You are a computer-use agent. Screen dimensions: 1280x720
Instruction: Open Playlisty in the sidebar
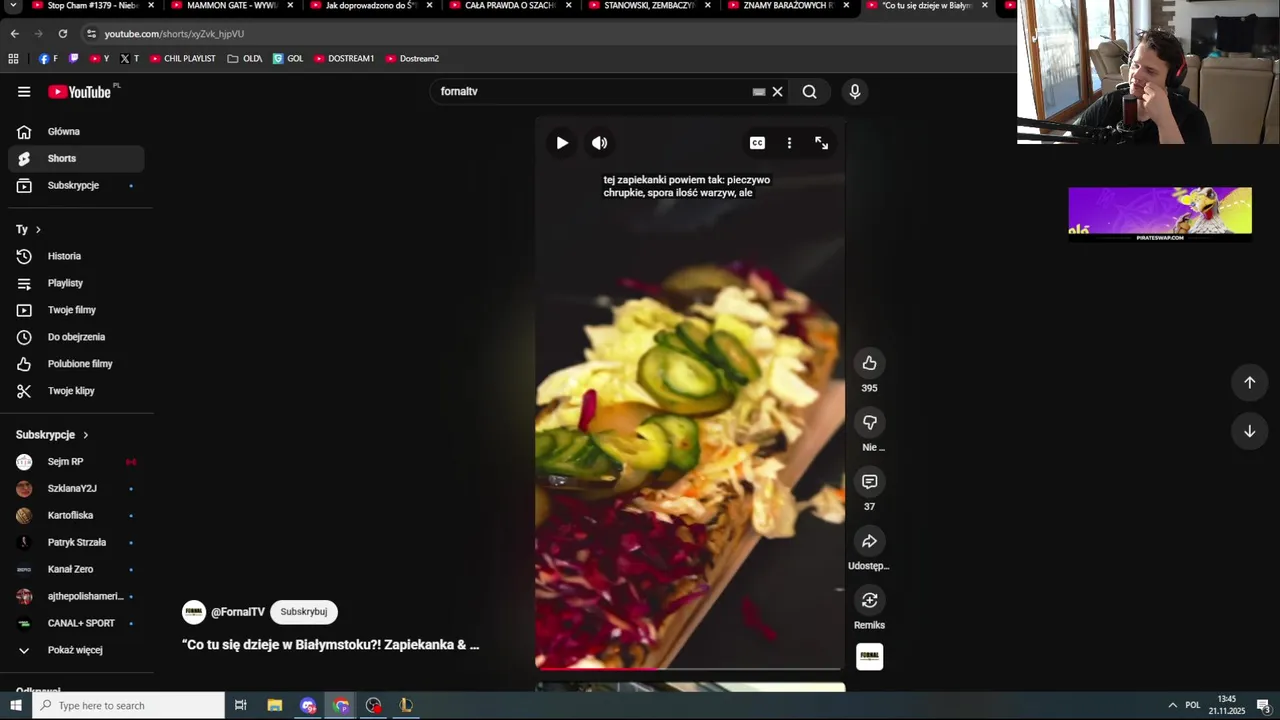point(76,283)
